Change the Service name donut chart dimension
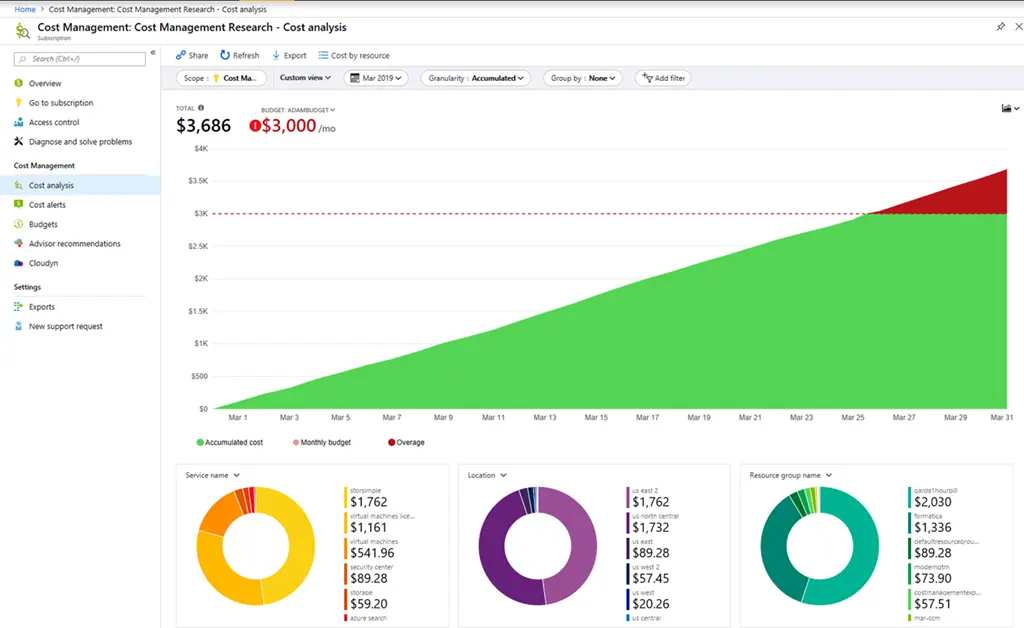This screenshot has height=628, width=1024. pyautogui.click(x=212, y=475)
